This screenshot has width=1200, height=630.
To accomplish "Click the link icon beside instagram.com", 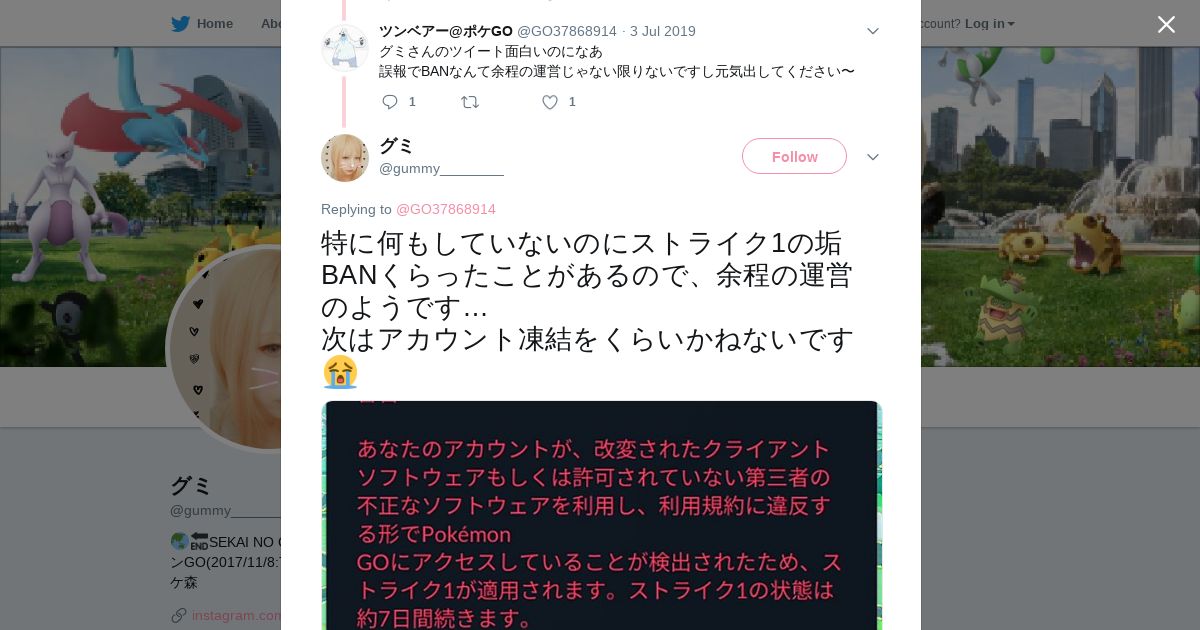I will click(x=179, y=615).
